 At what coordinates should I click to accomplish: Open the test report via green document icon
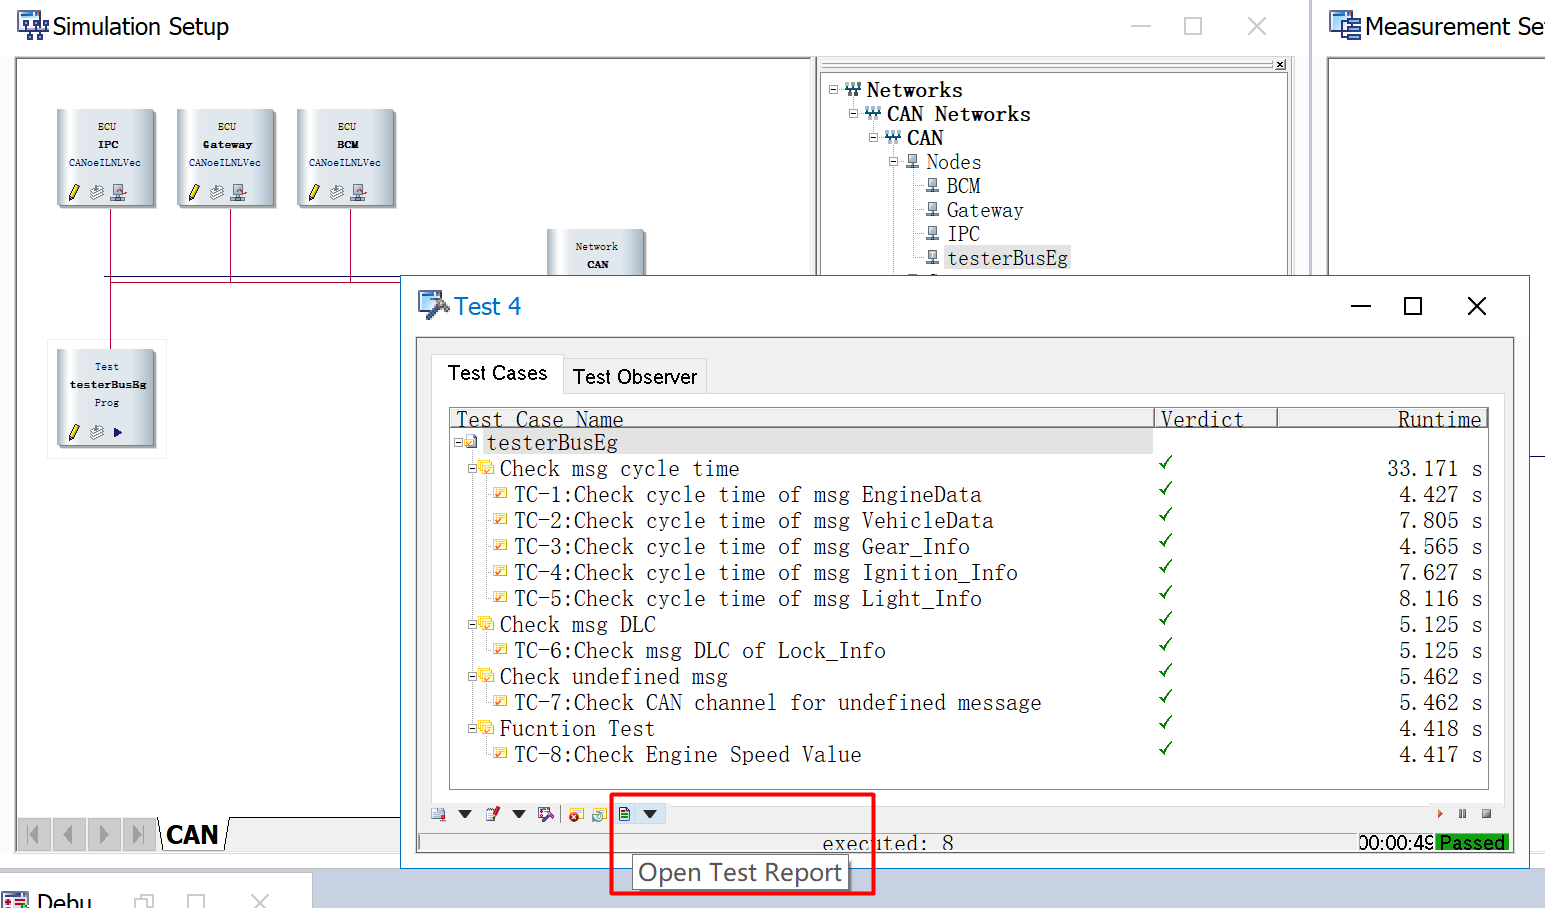click(625, 814)
